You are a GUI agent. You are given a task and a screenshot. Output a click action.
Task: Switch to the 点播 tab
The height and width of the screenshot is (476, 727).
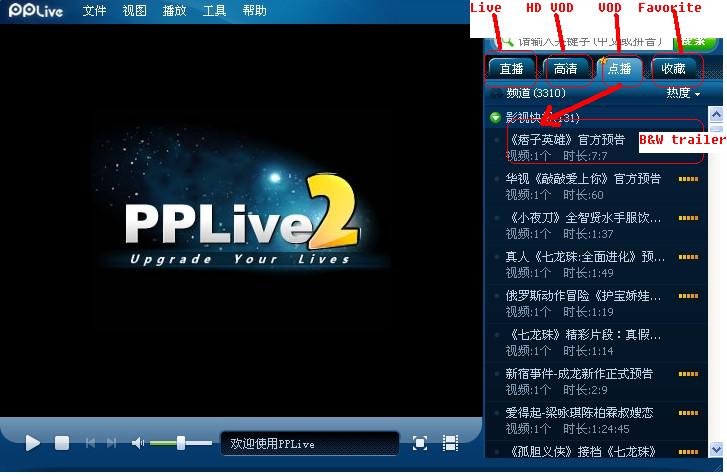tap(620, 69)
